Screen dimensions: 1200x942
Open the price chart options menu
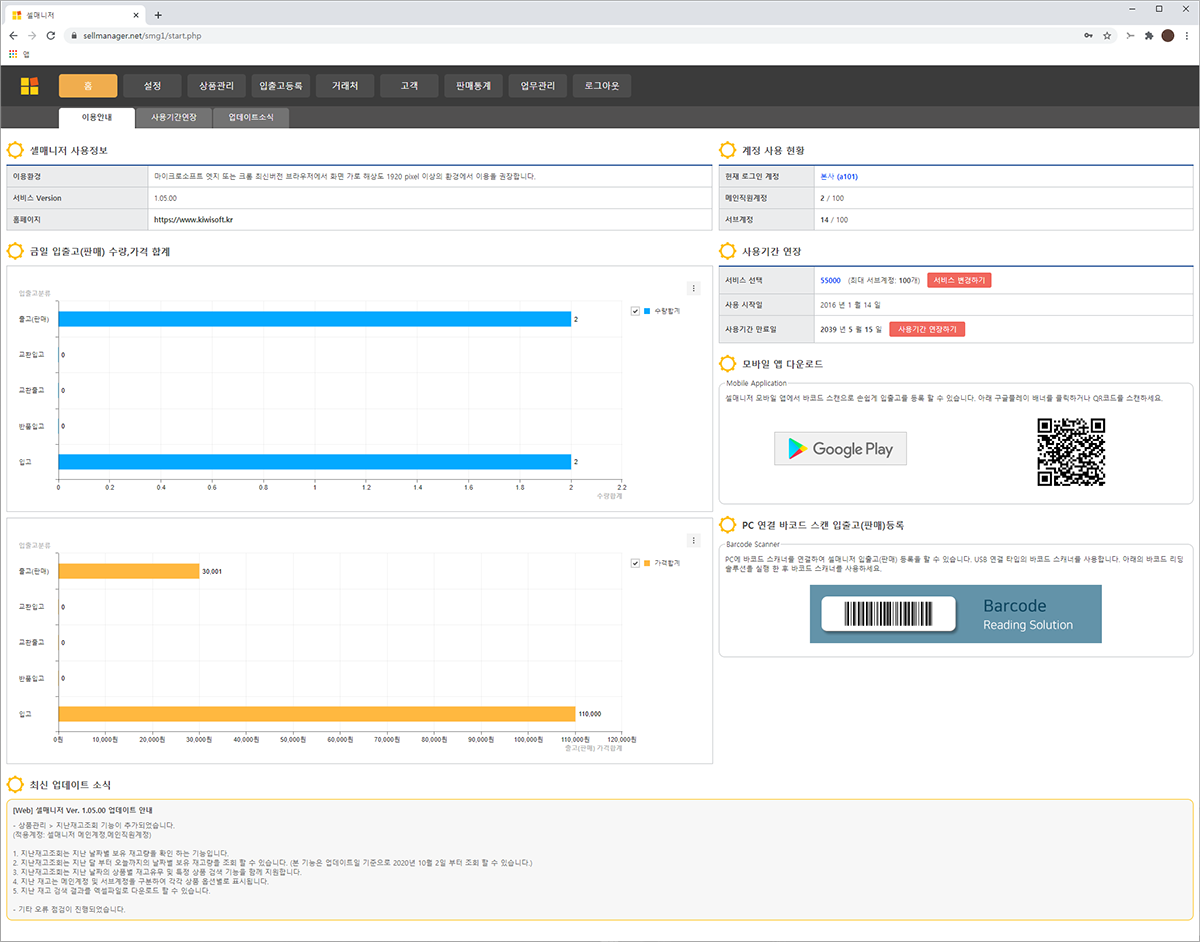tap(694, 540)
